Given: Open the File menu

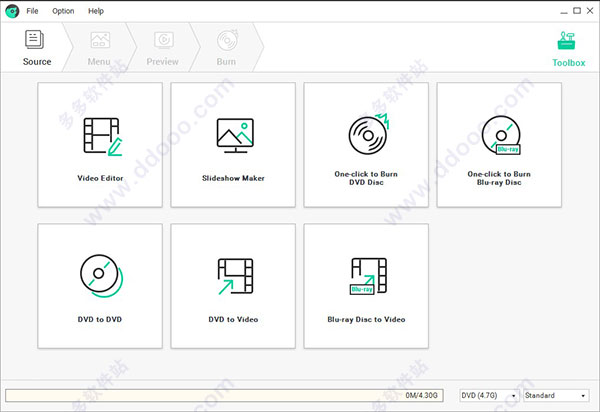Looking at the screenshot, I should pyautogui.click(x=32, y=11).
